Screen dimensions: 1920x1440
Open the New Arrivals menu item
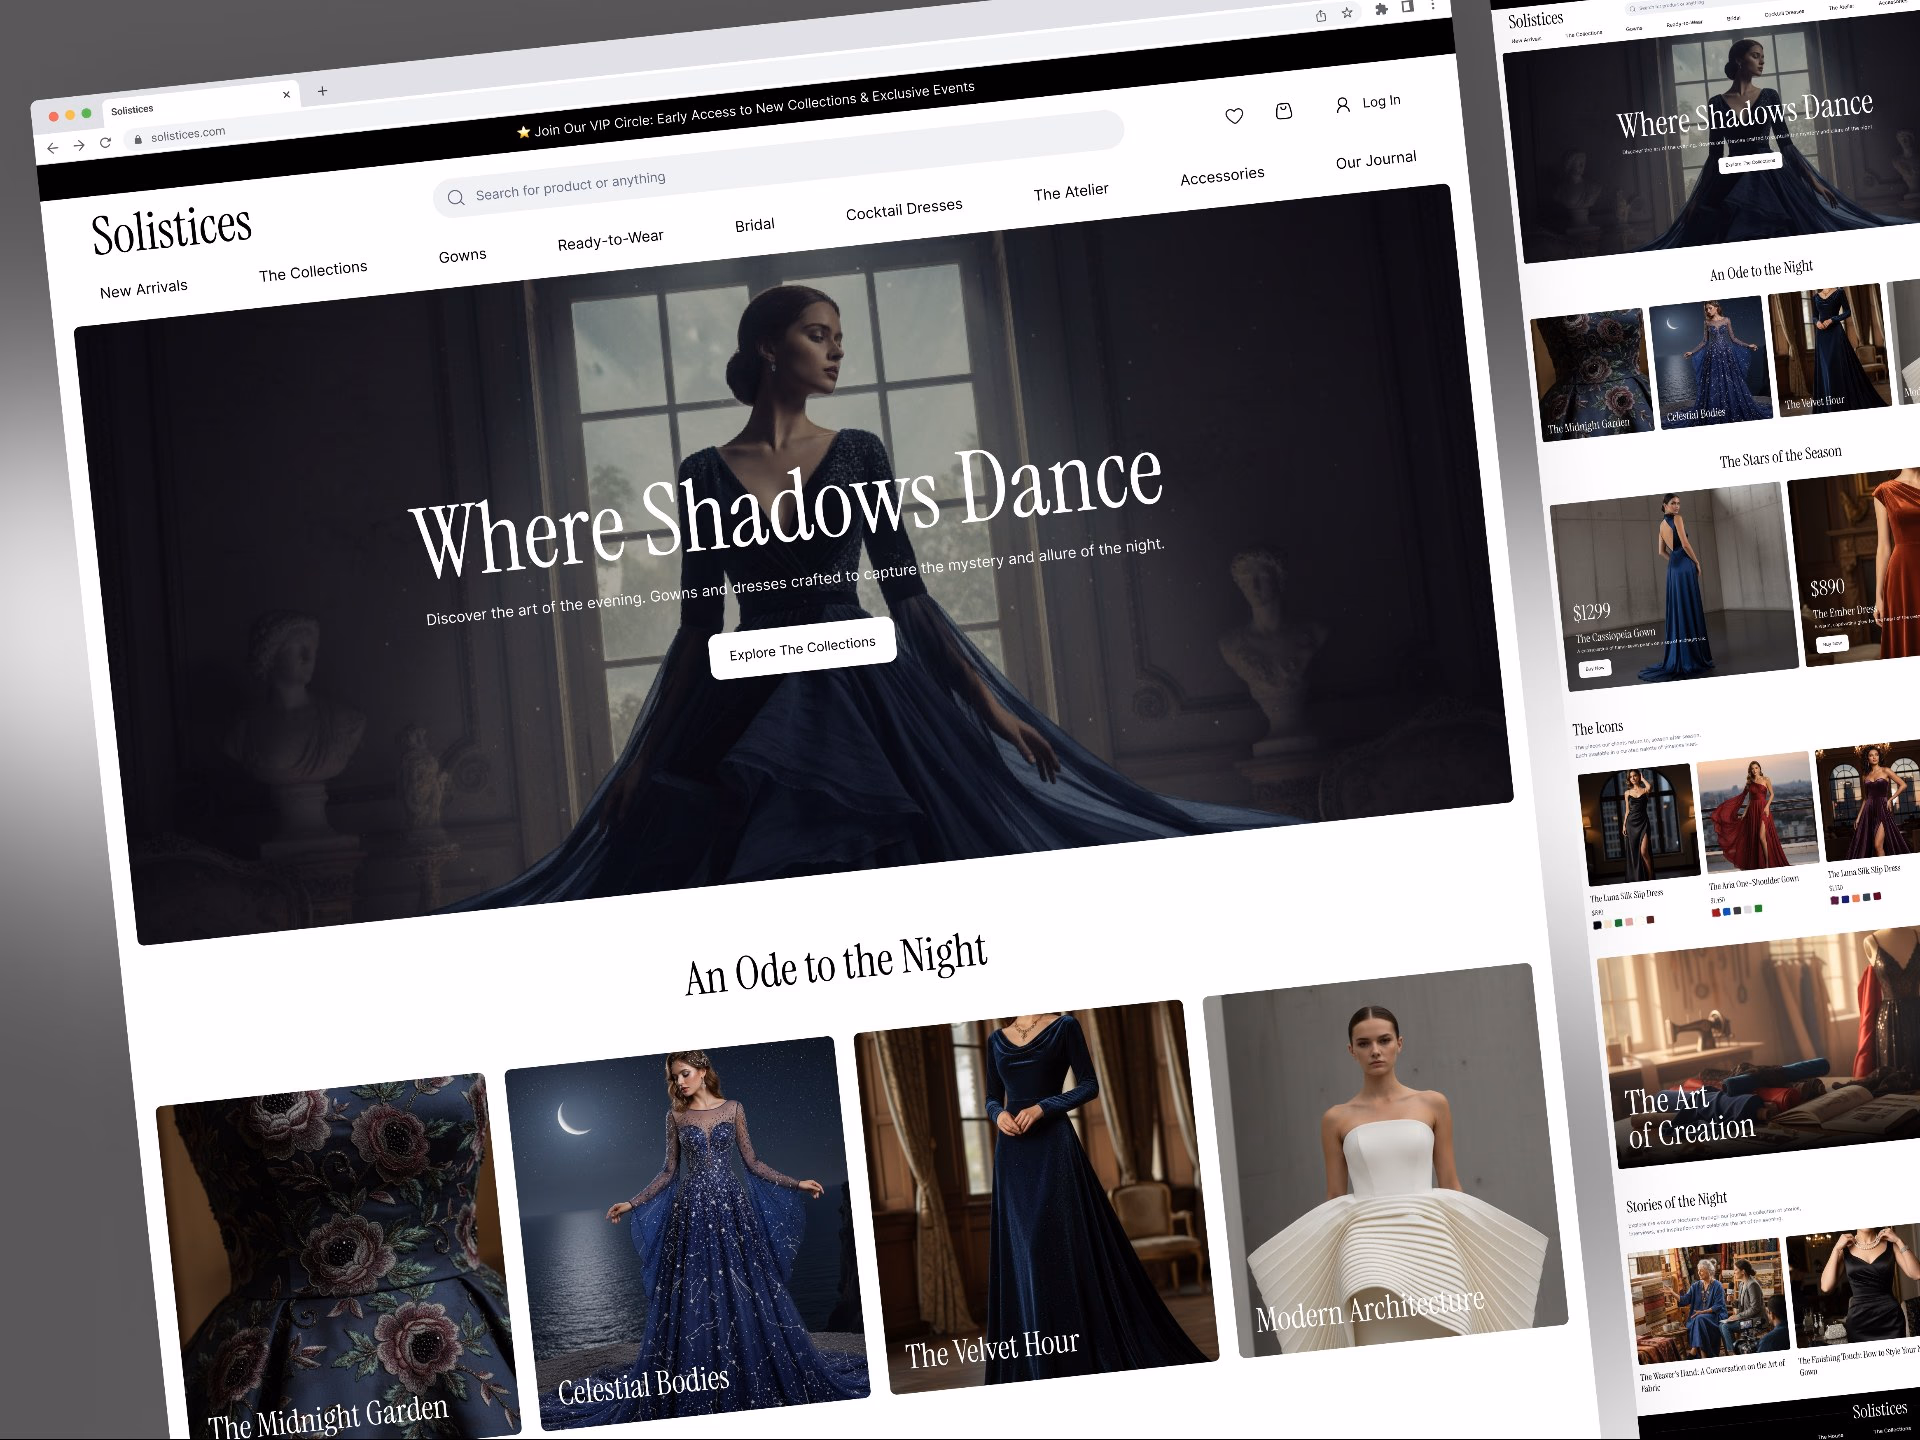click(143, 289)
